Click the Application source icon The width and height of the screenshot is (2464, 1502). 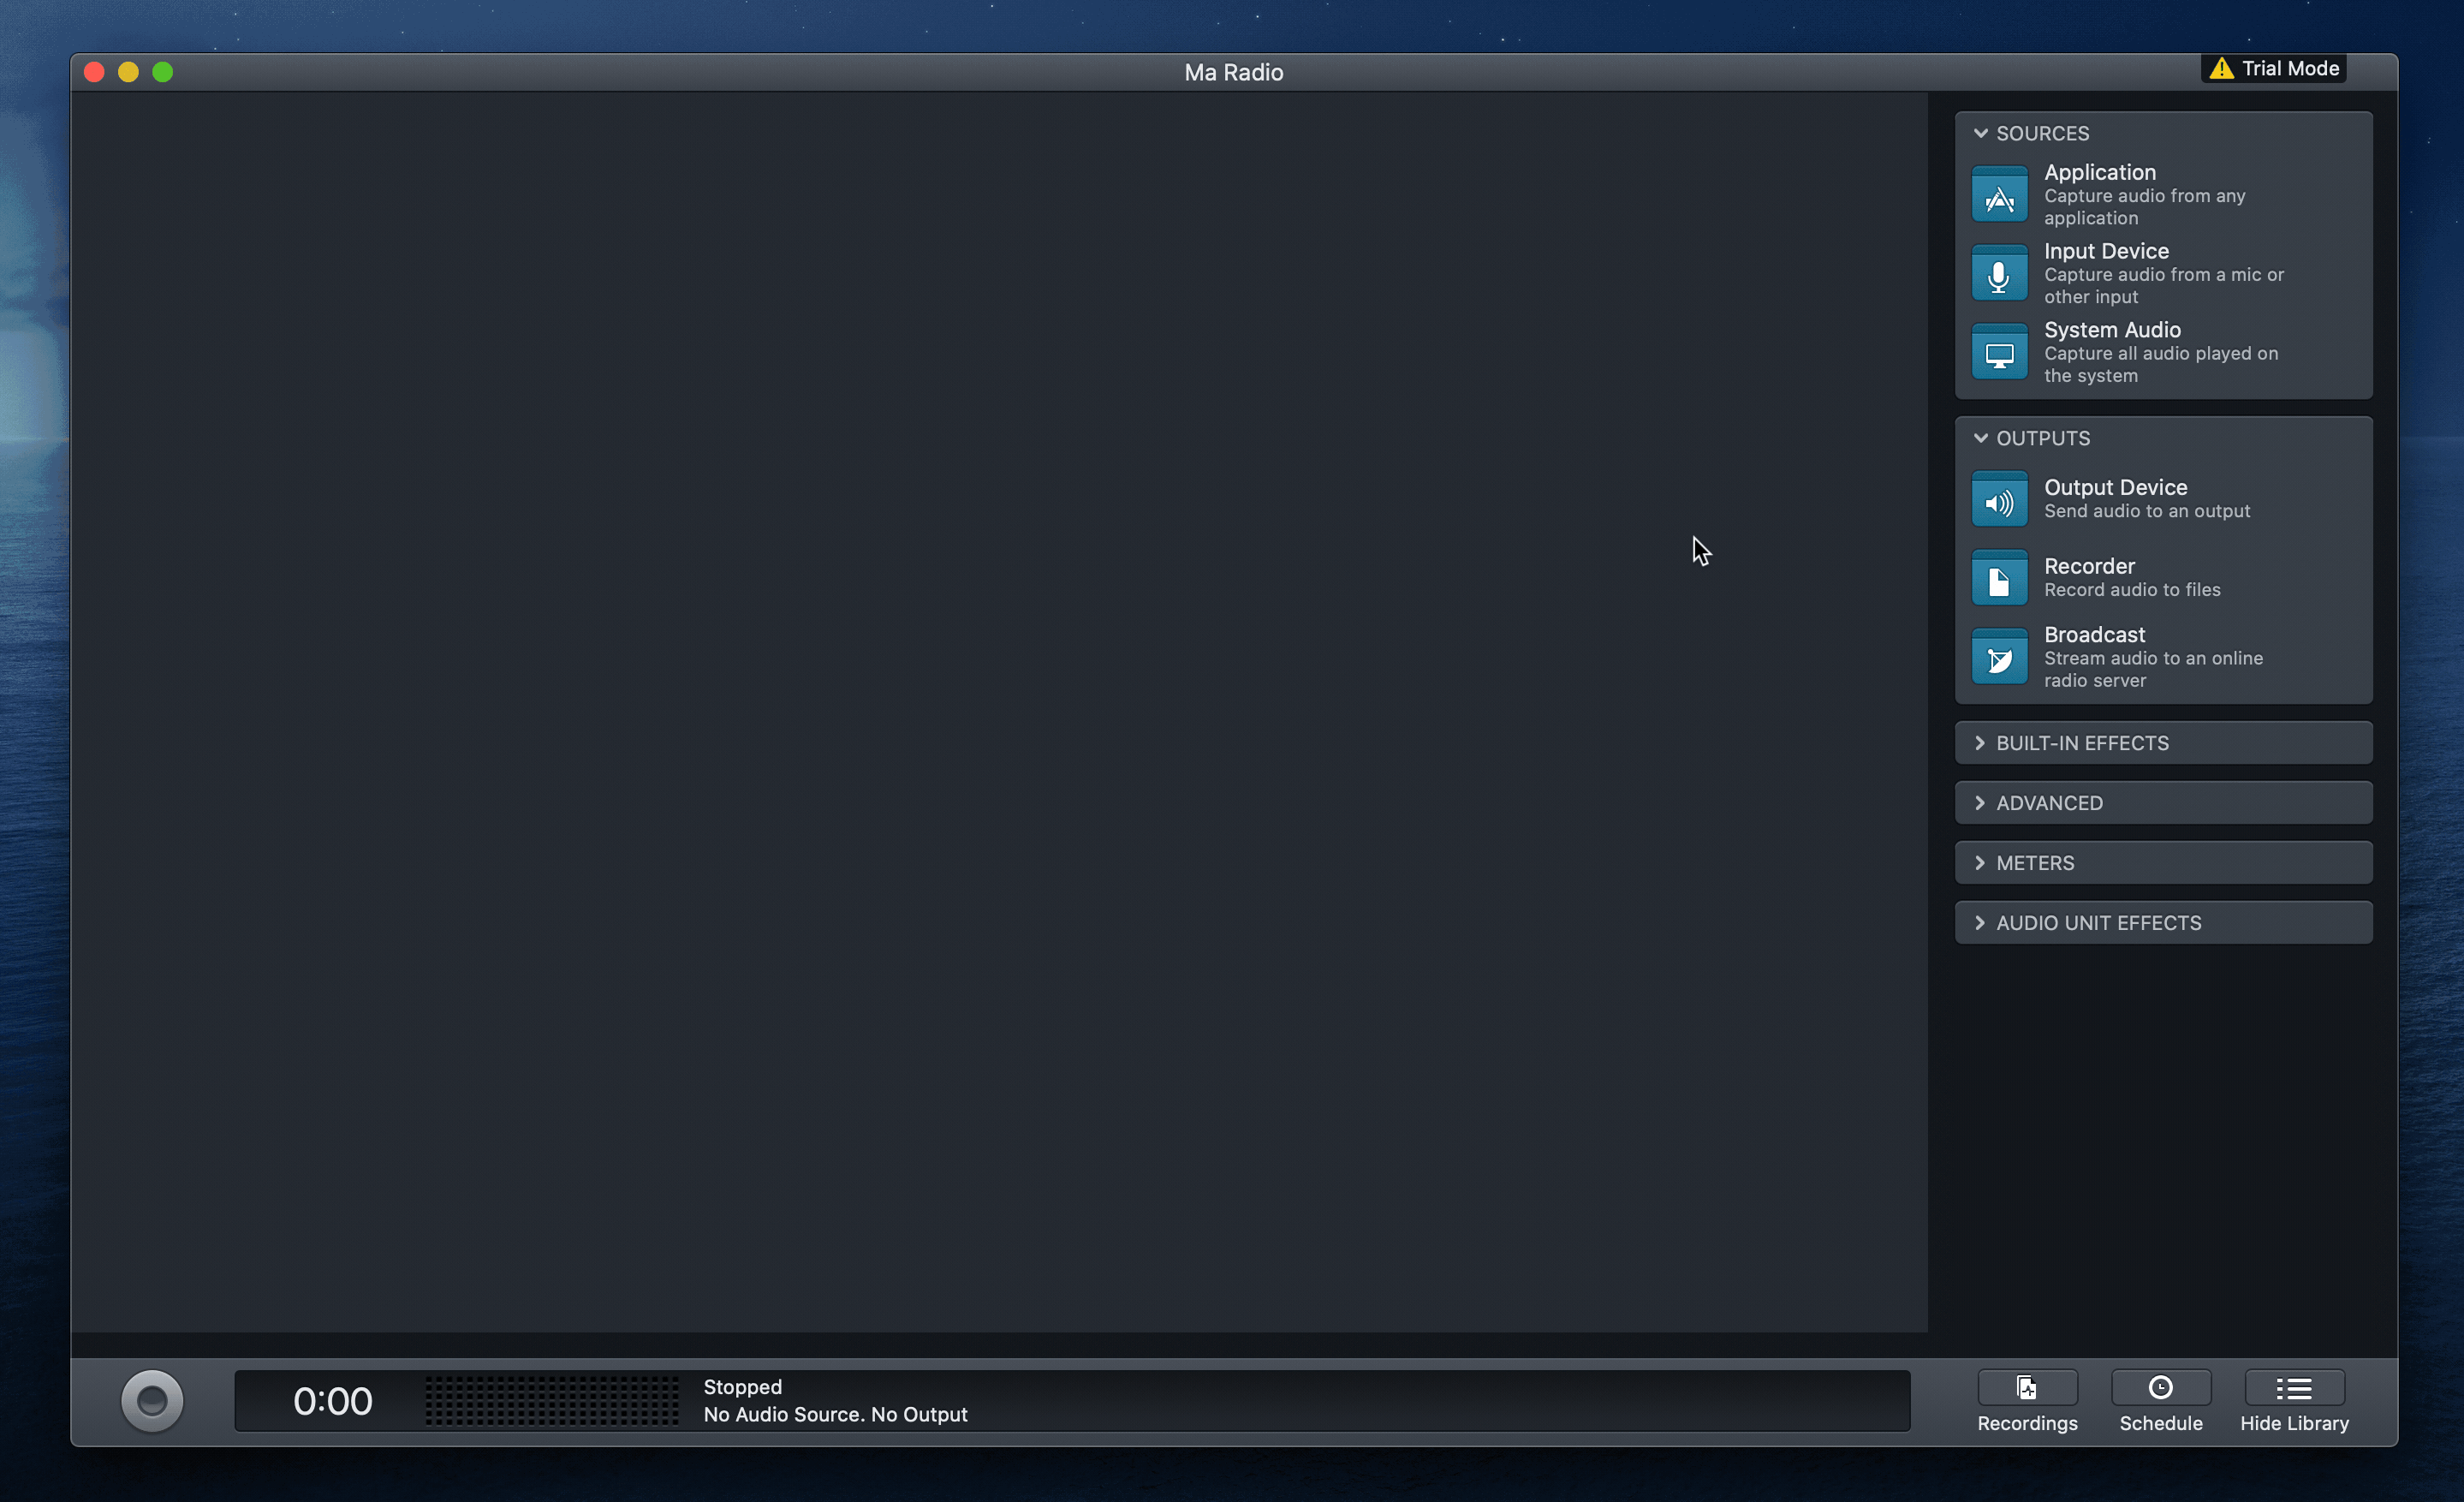[1999, 194]
